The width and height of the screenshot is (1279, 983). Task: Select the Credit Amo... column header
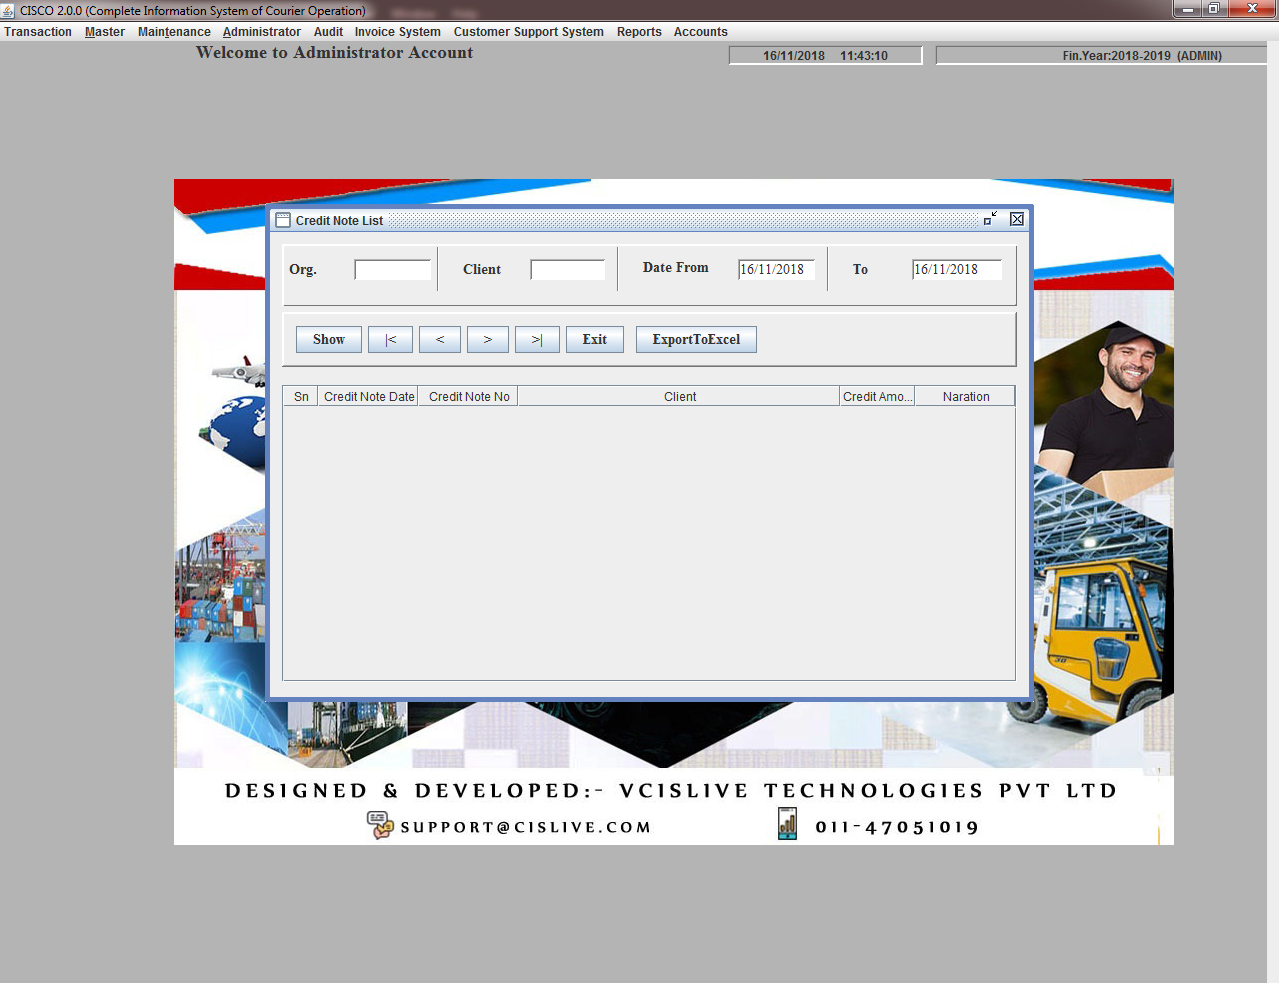point(877,397)
